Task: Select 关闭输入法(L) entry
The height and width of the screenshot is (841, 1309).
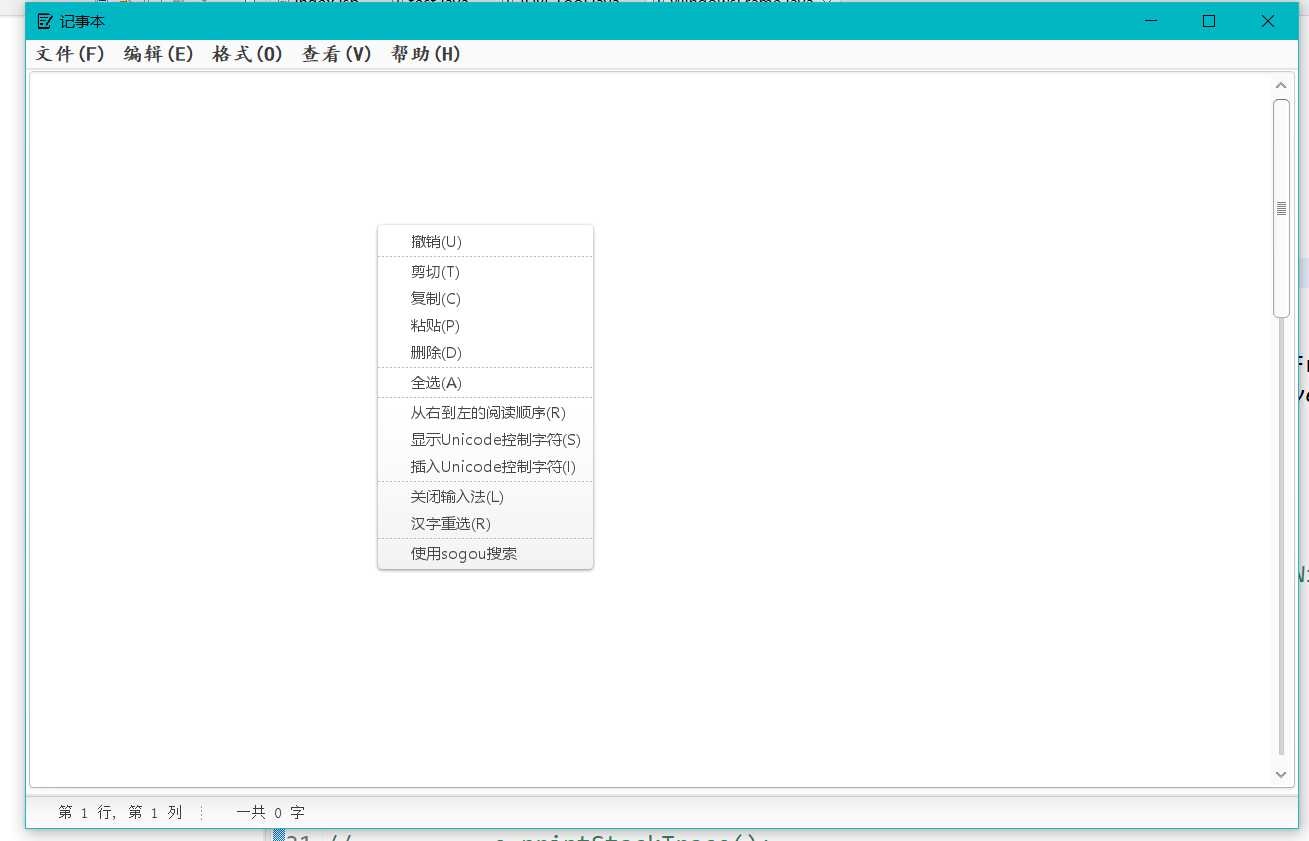Action: [x=485, y=497]
